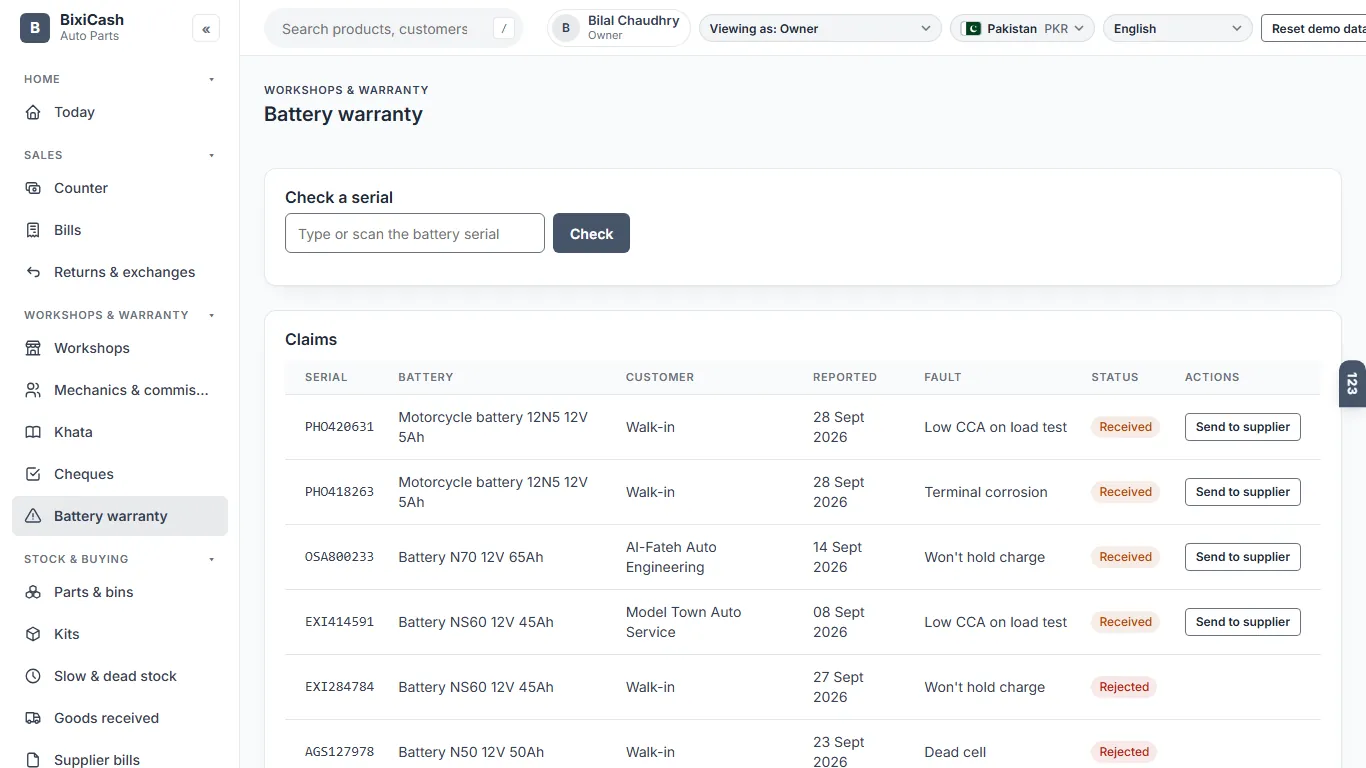Click Reset demo data button
The width and height of the screenshot is (1366, 768).
1313,29
